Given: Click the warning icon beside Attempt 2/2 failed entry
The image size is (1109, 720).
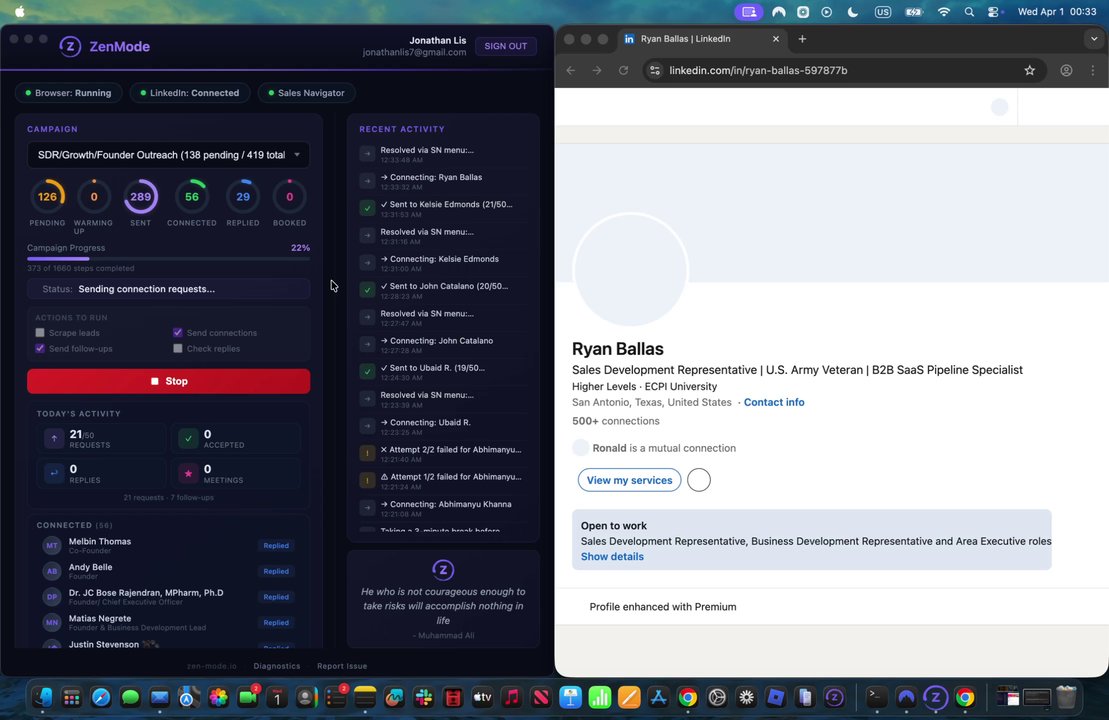Looking at the screenshot, I should [367, 453].
